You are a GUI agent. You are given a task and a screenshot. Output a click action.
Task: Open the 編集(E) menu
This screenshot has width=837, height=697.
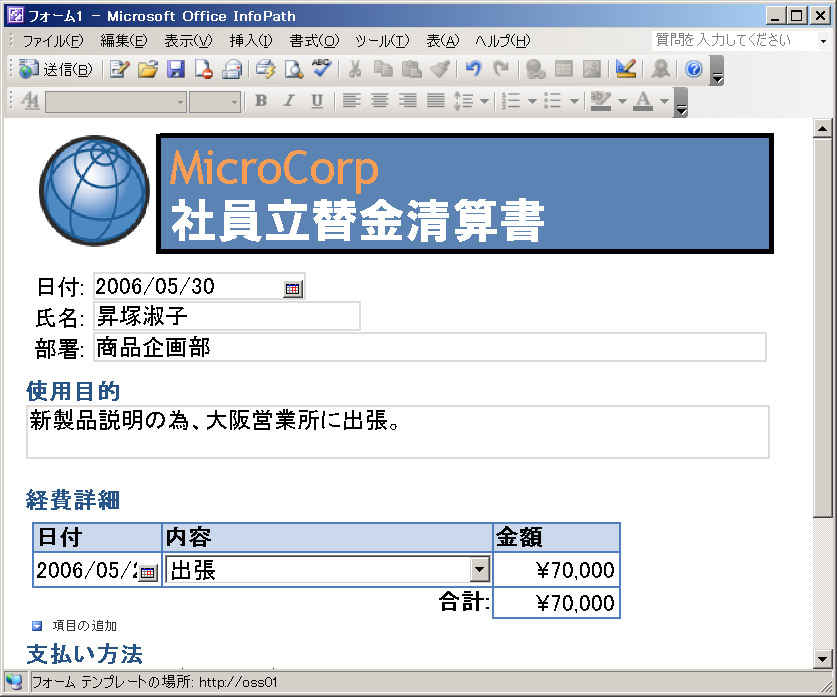click(x=124, y=41)
